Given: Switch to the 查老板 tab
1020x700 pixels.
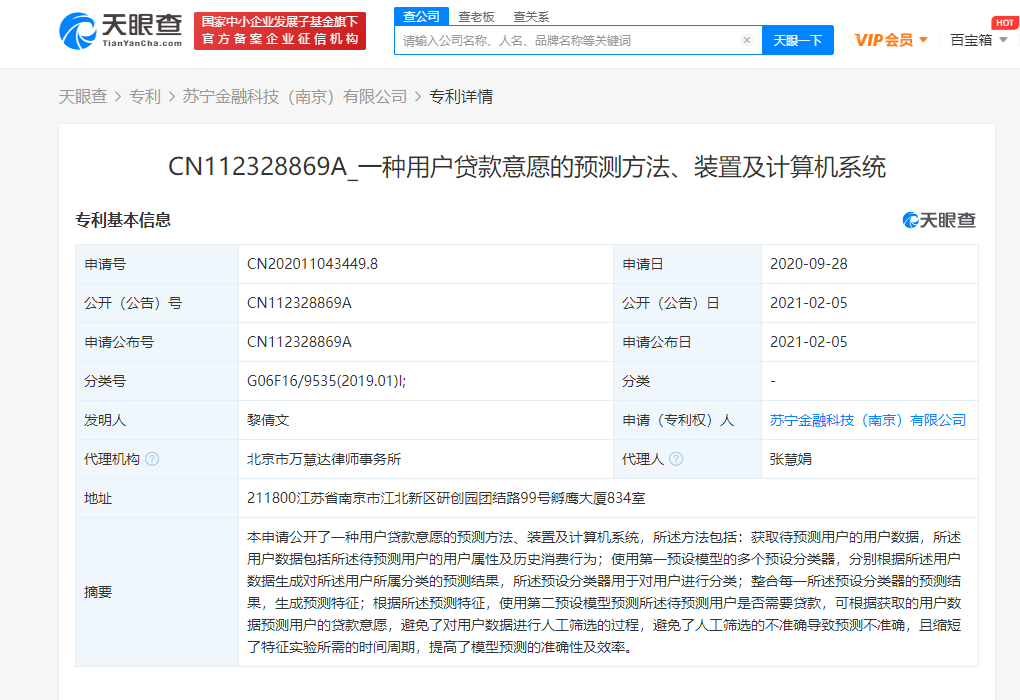Looking at the screenshot, I should coord(476,17).
